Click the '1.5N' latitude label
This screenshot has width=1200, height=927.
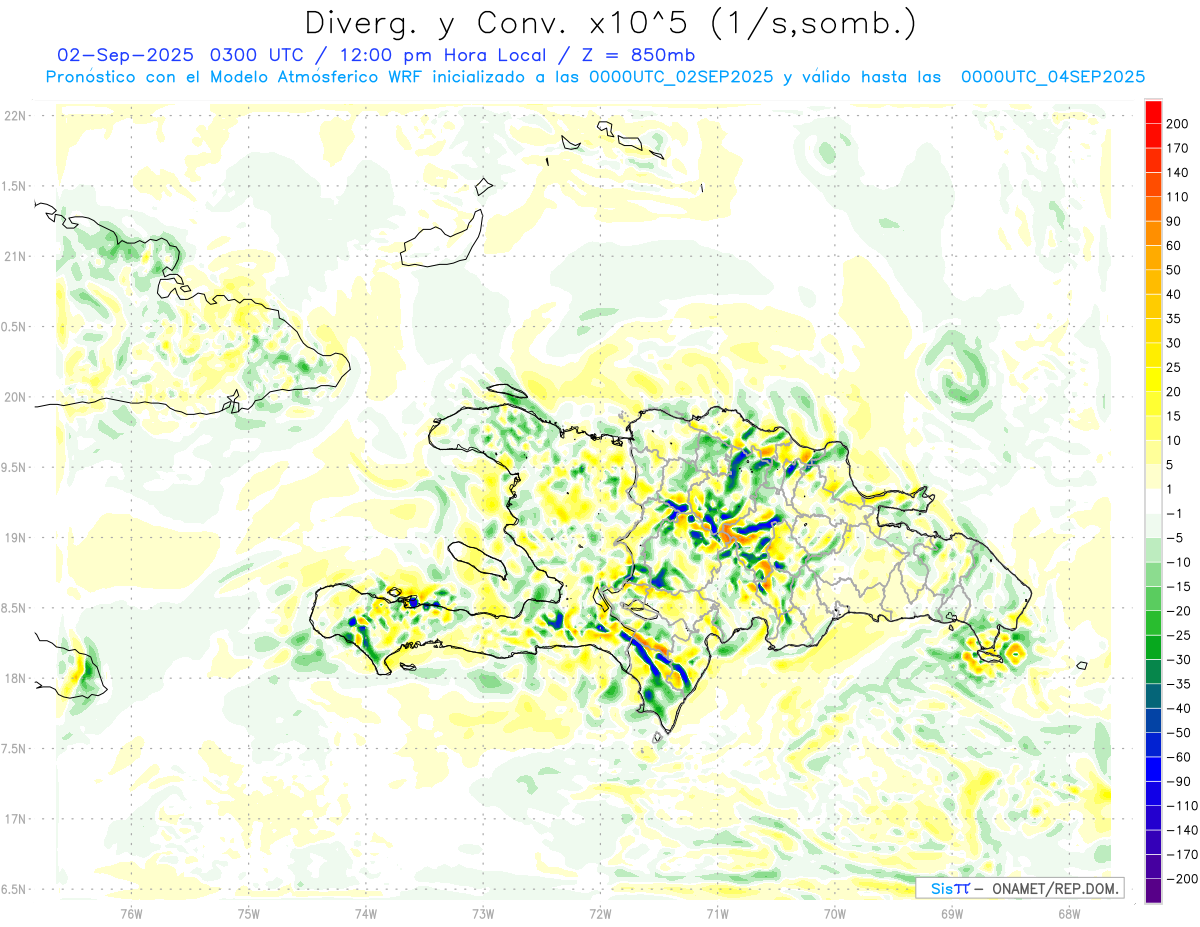(14, 186)
